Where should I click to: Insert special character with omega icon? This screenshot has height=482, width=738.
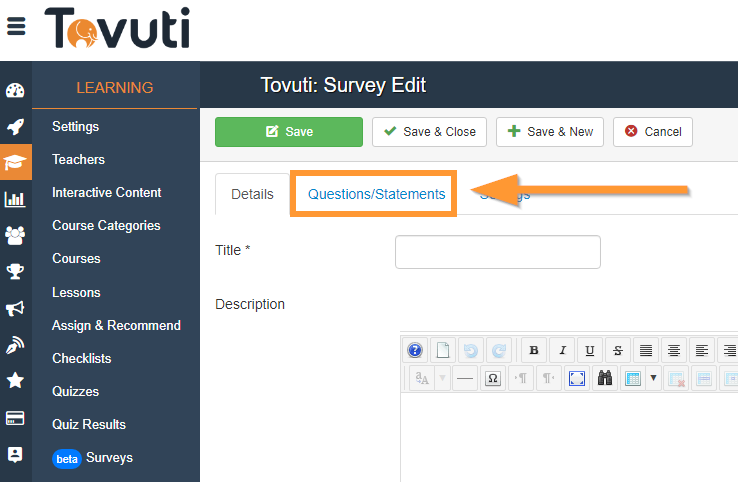[x=492, y=379]
